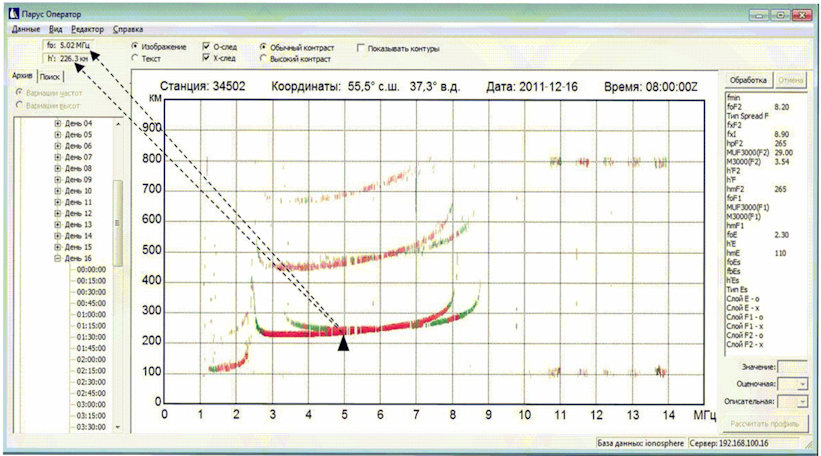The width and height of the screenshot is (821, 456).
Task: Click the Обработка button
Action: click(x=748, y=80)
